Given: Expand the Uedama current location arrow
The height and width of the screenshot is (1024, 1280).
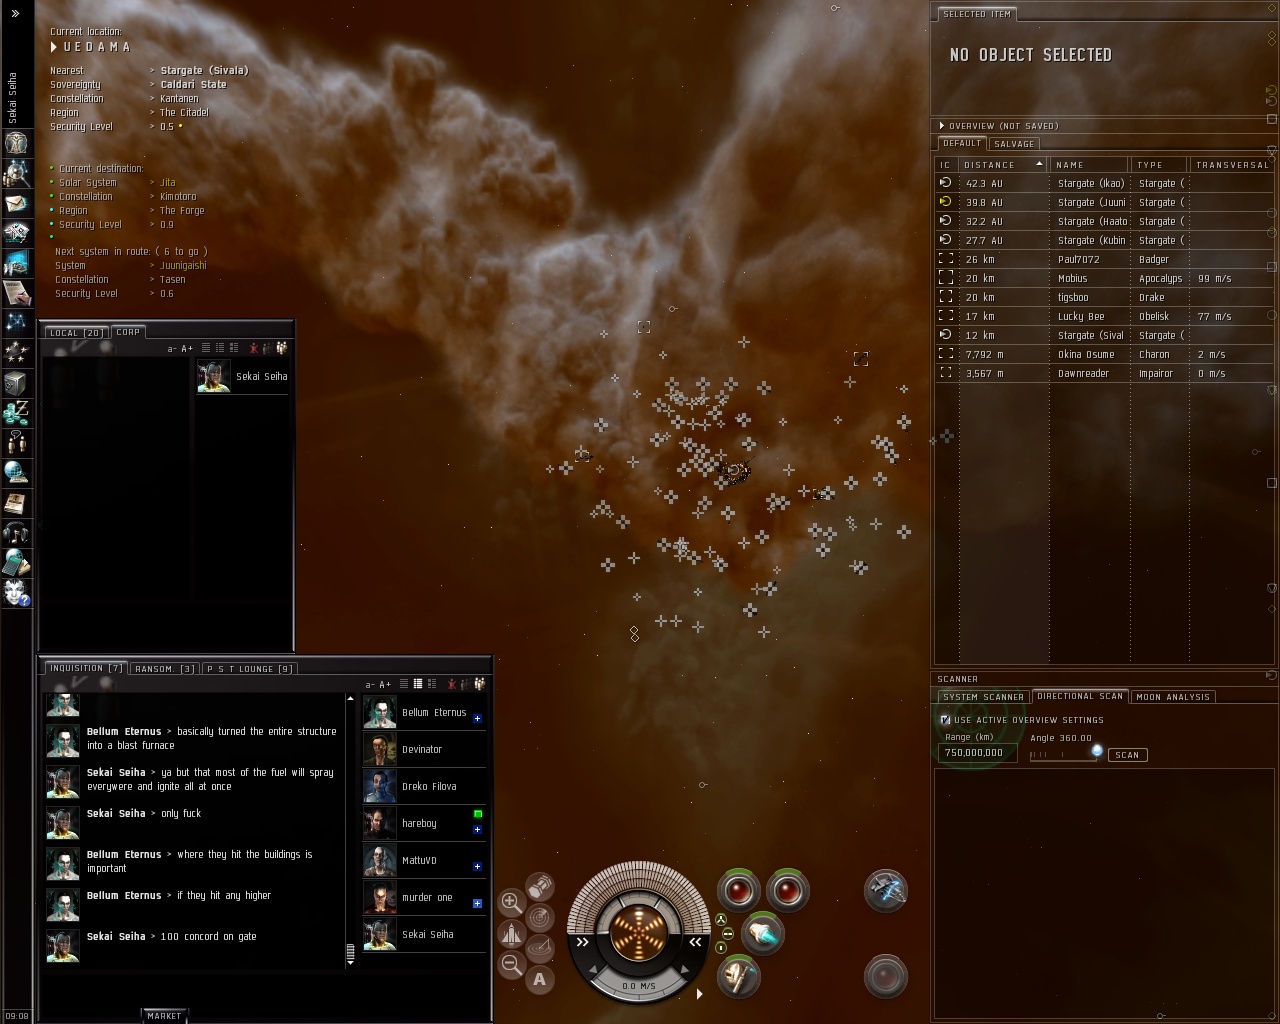Looking at the screenshot, I should (x=54, y=47).
